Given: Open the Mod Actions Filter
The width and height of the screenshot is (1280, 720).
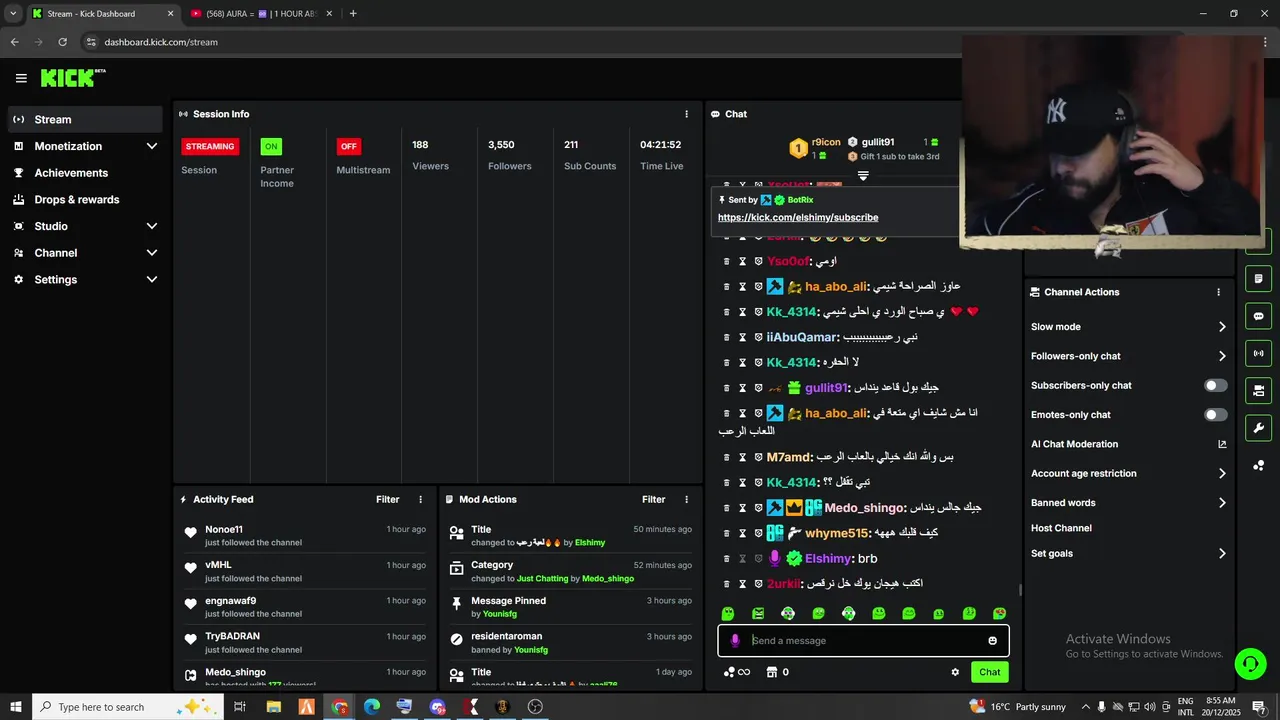Looking at the screenshot, I should (653, 499).
